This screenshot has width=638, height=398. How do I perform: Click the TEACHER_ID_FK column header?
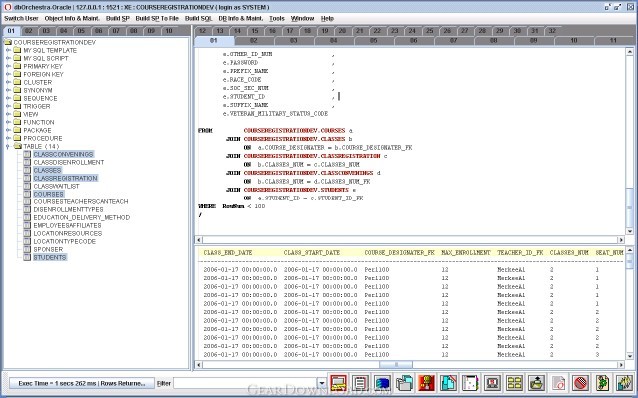click(520, 253)
